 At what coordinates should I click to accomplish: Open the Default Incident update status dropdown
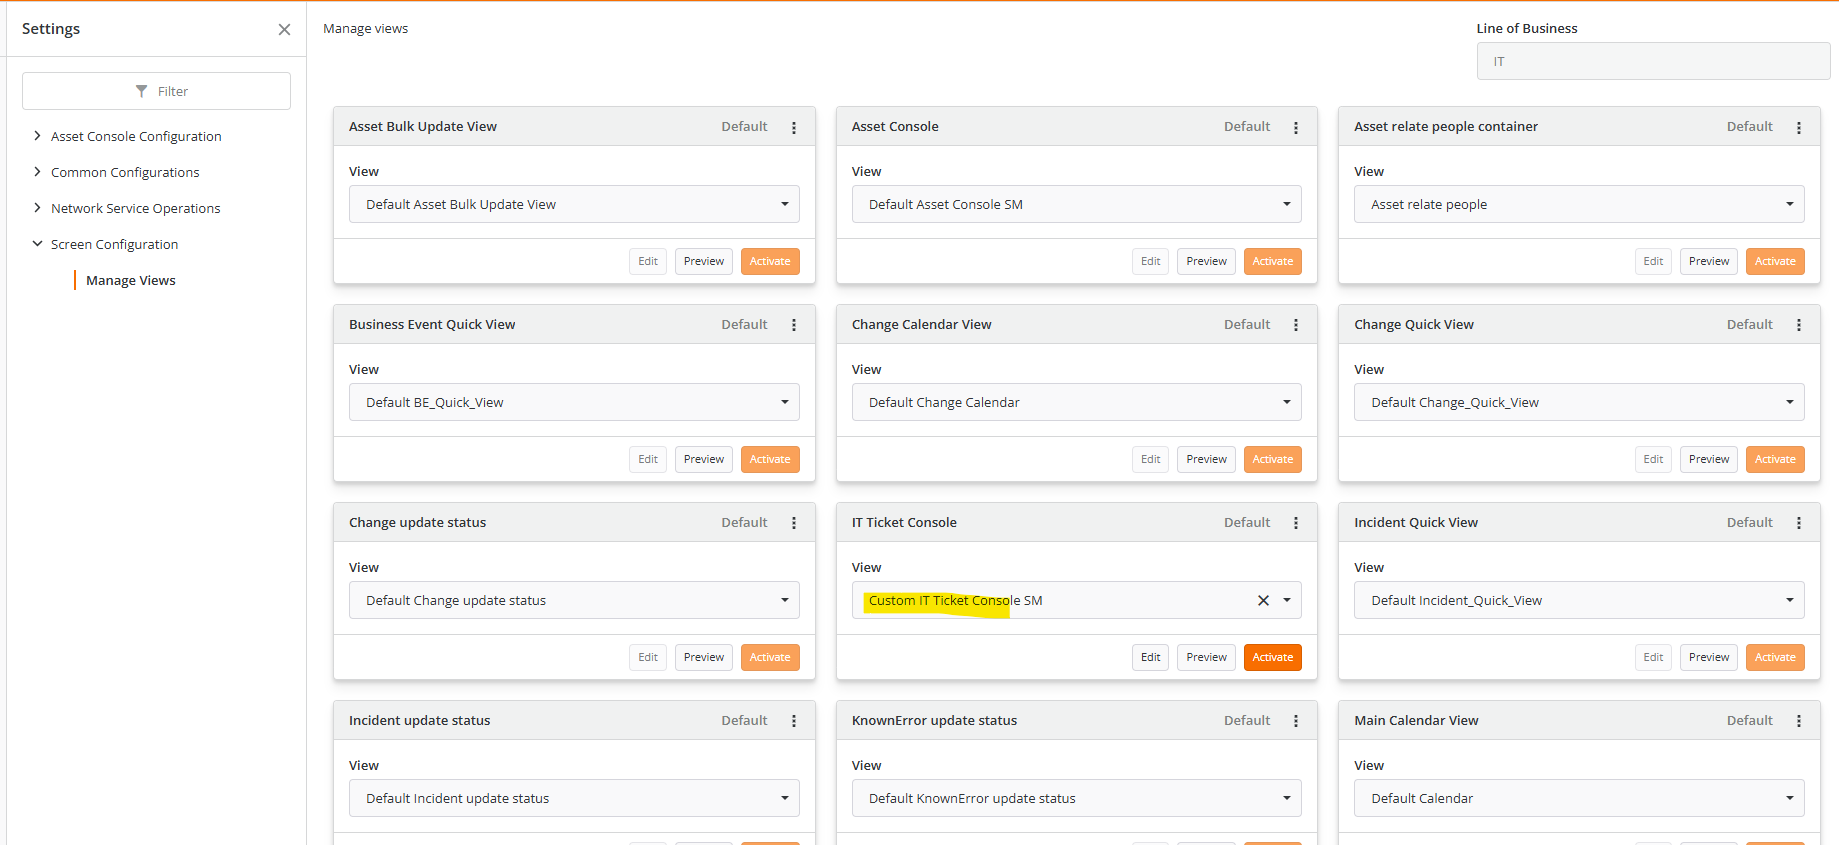pos(574,798)
